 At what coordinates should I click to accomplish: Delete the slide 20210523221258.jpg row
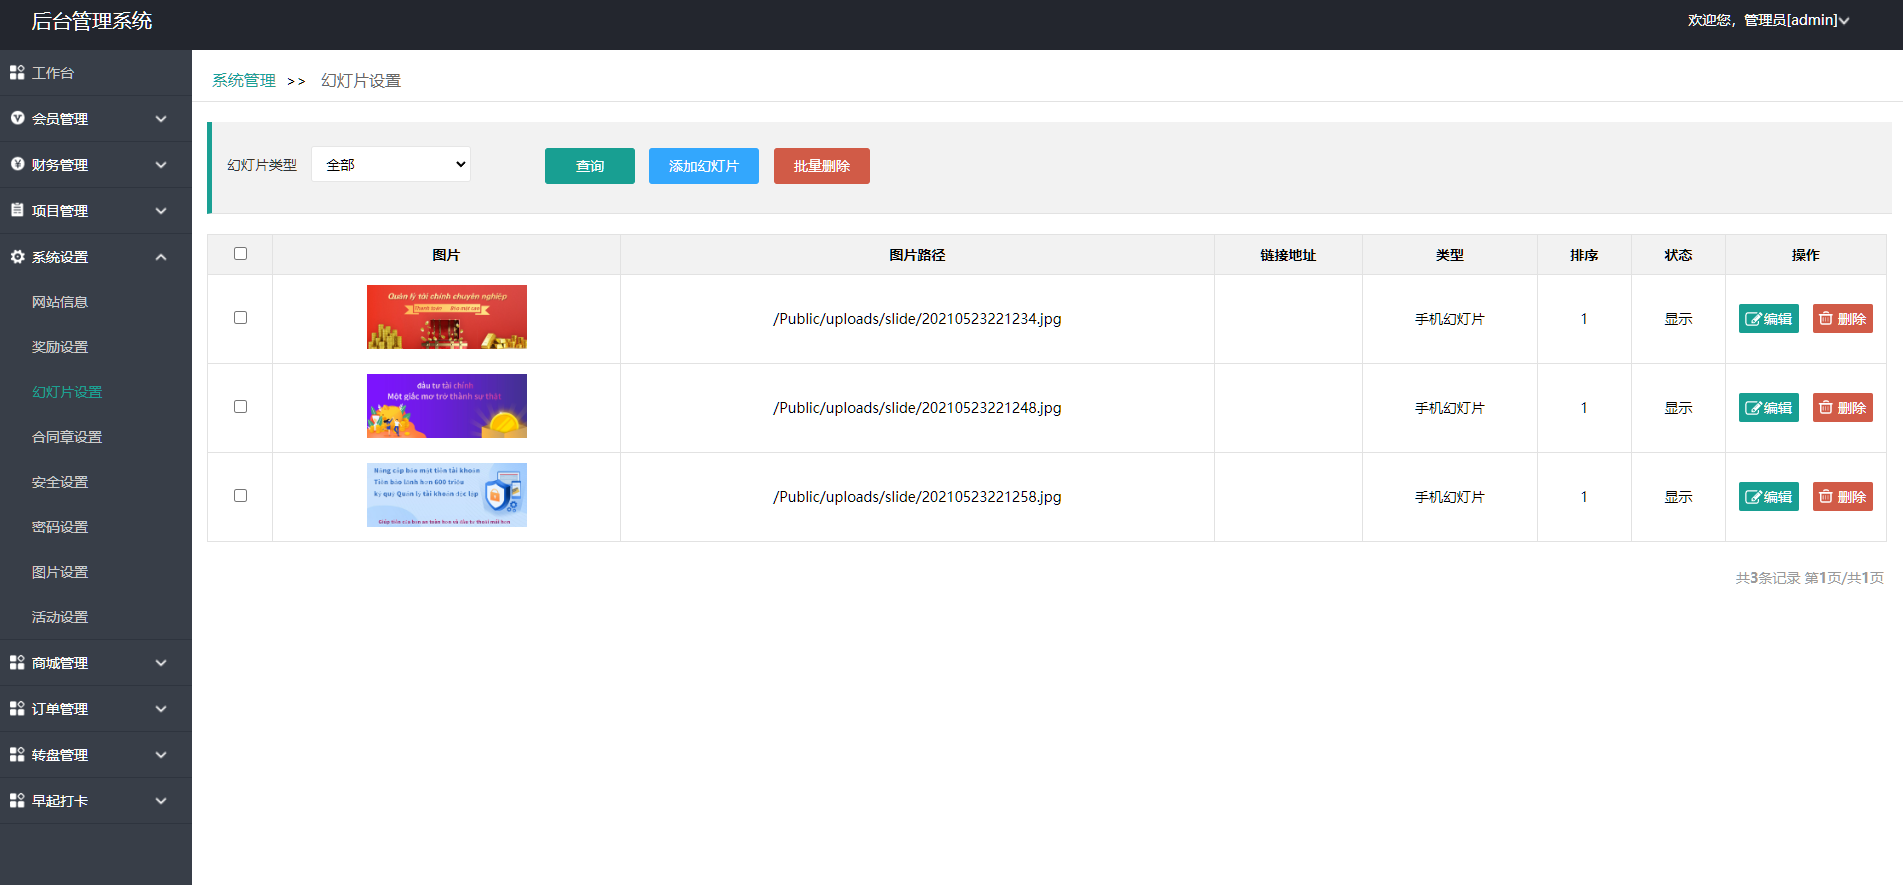(x=1842, y=497)
